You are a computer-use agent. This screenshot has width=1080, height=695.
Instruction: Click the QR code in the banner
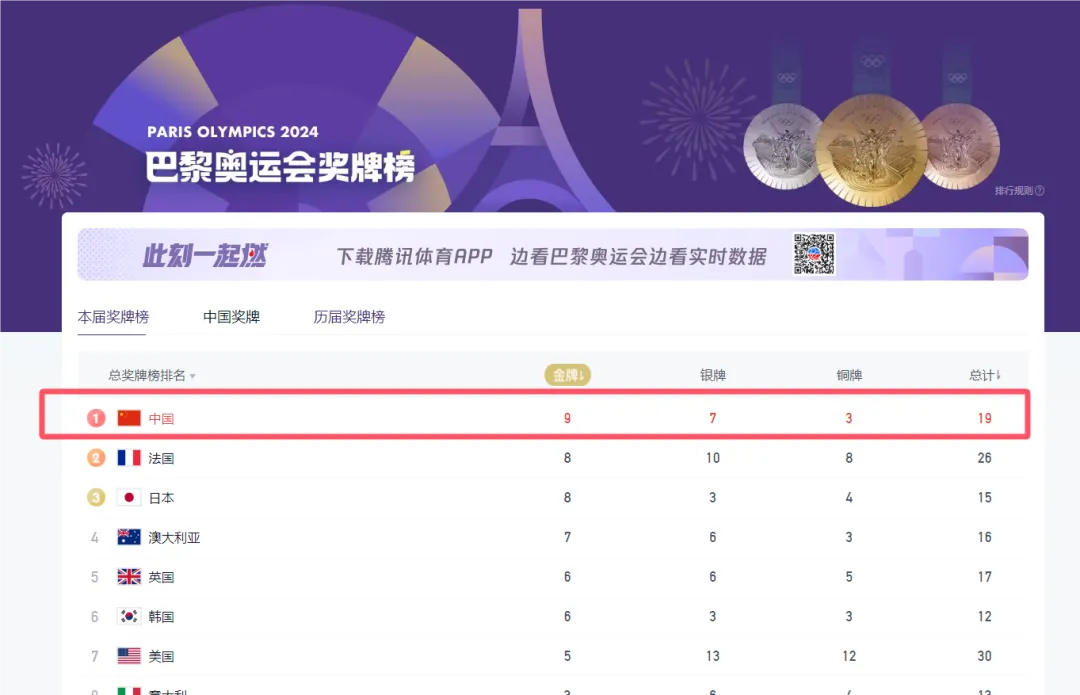point(814,254)
